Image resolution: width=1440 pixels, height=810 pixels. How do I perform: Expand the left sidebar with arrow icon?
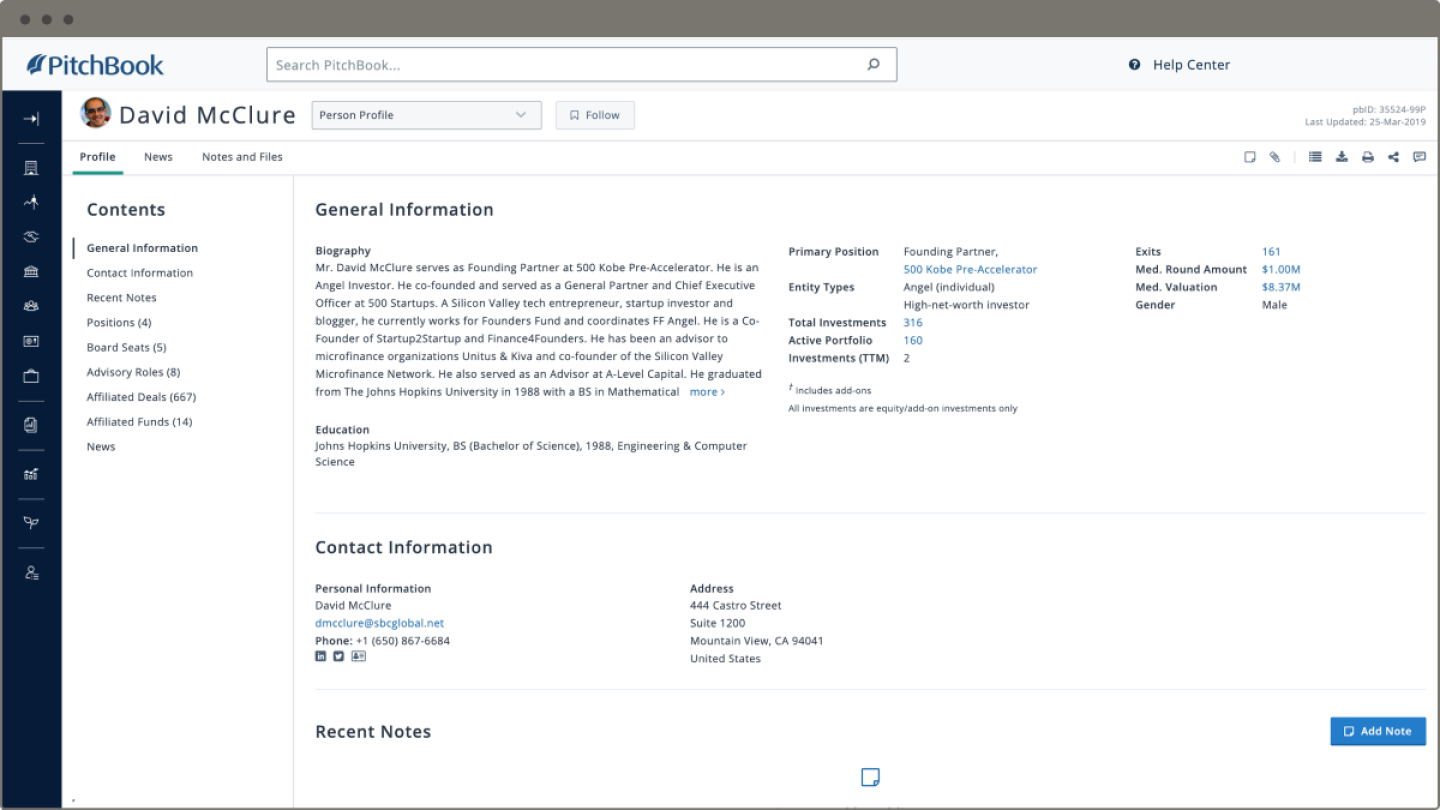coord(31,119)
